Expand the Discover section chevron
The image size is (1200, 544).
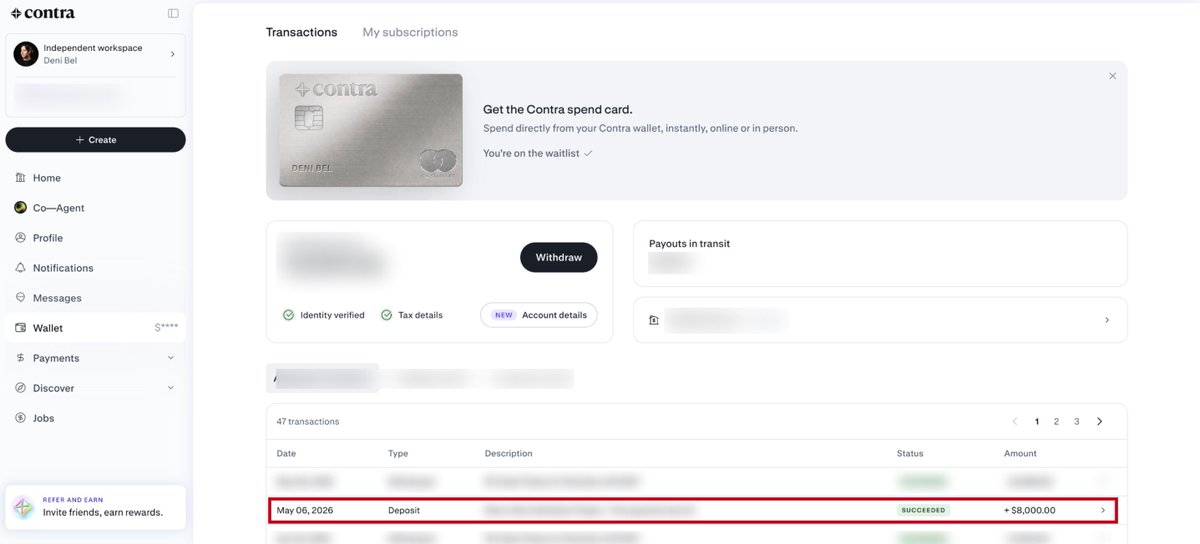pos(171,388)
